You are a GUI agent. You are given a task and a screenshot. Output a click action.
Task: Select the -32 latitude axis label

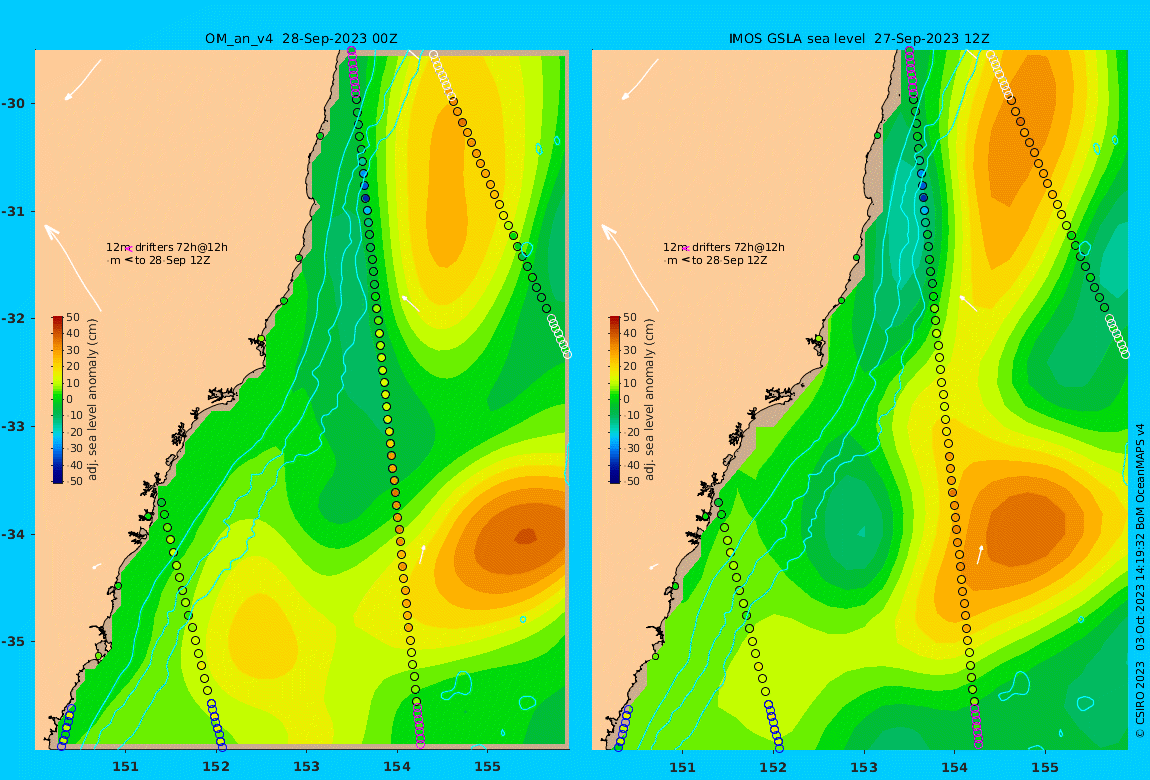click(13, 319)
